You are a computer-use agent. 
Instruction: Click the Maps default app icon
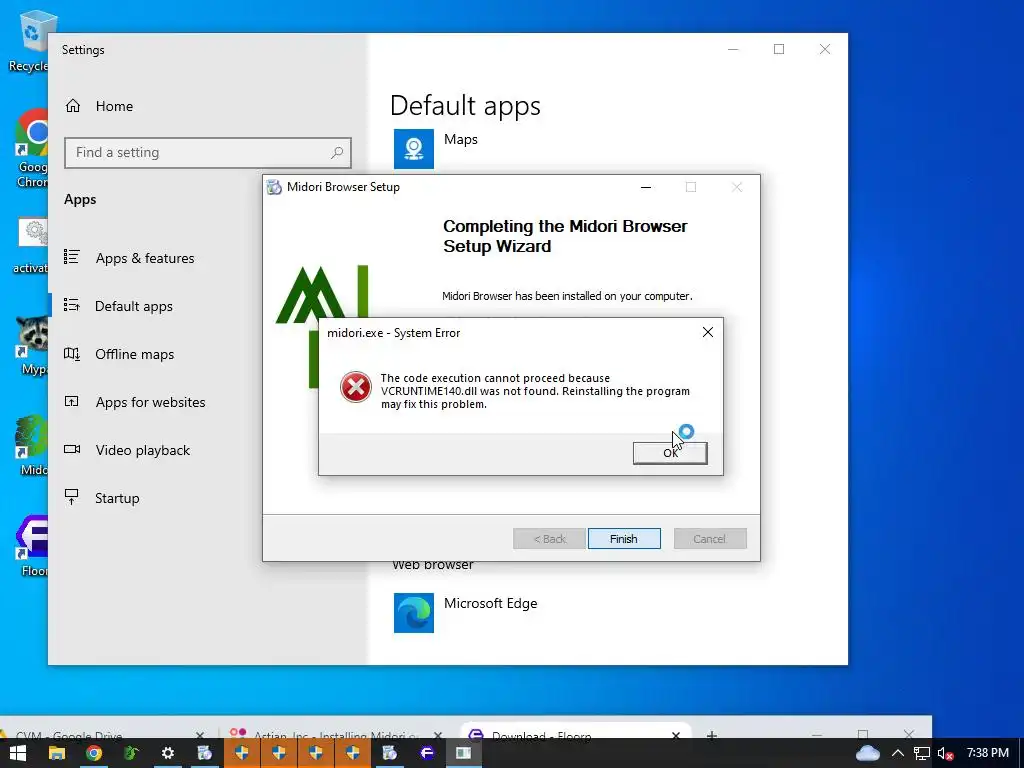coord(413,149)
